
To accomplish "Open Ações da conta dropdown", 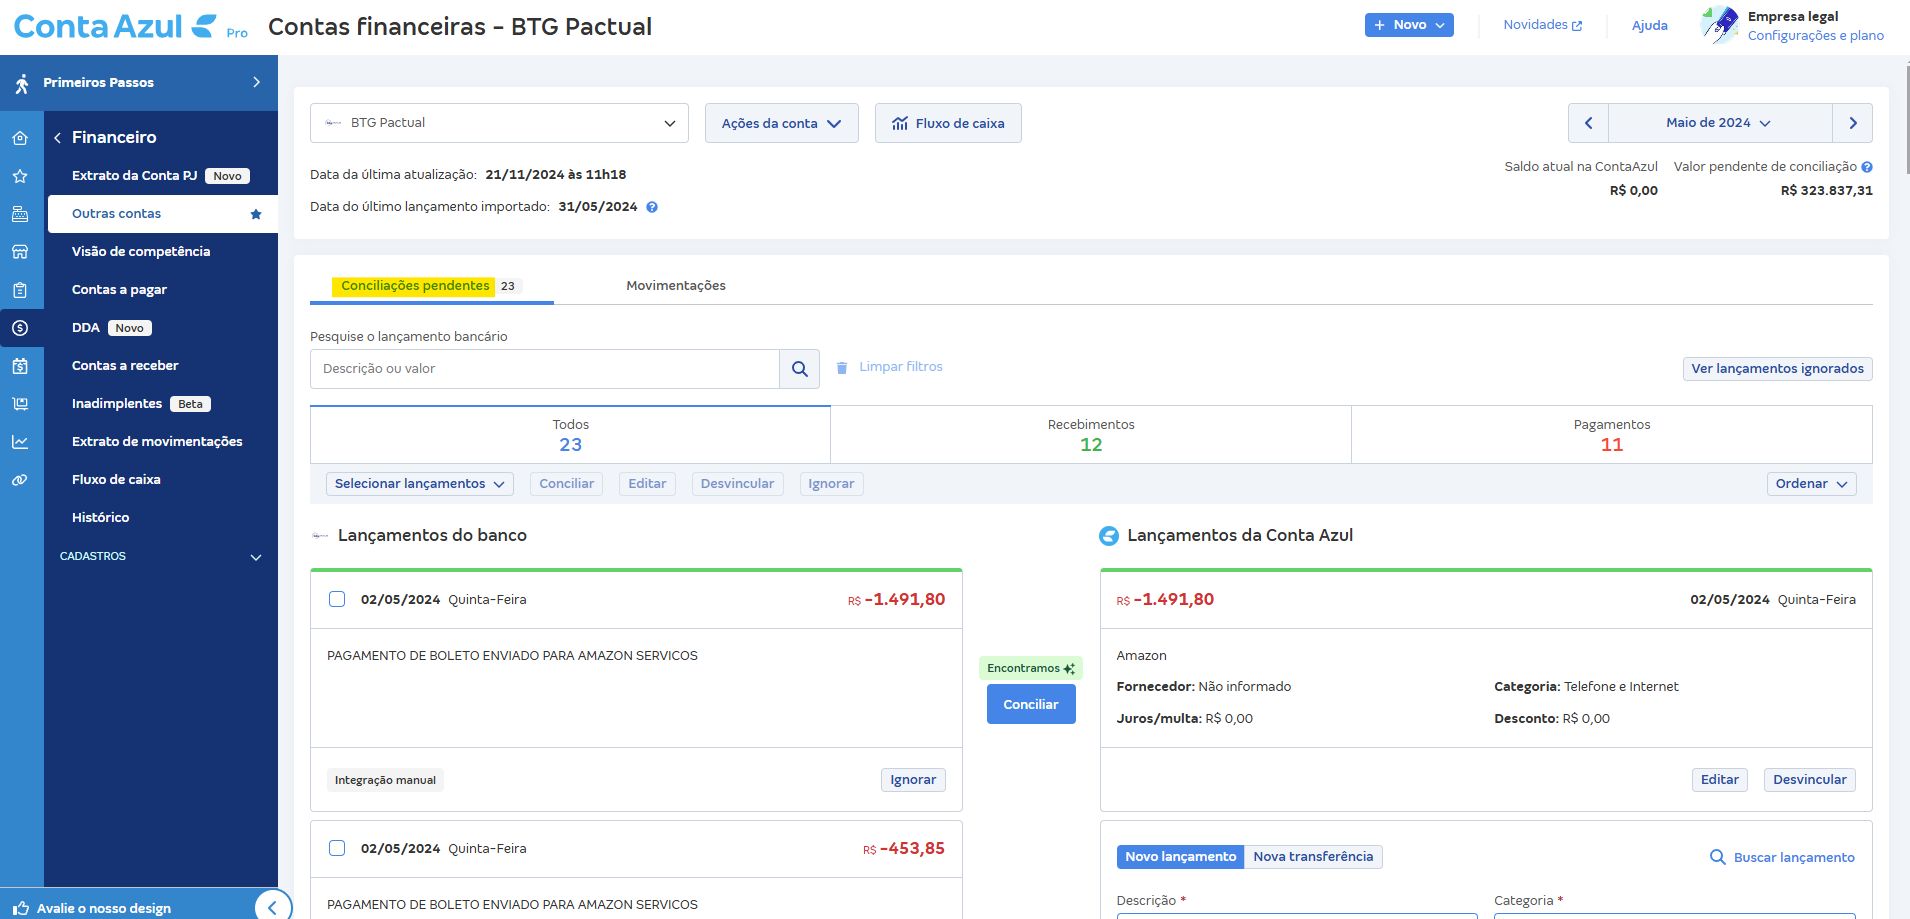I will pyautogui.click(x=781, y=123).
